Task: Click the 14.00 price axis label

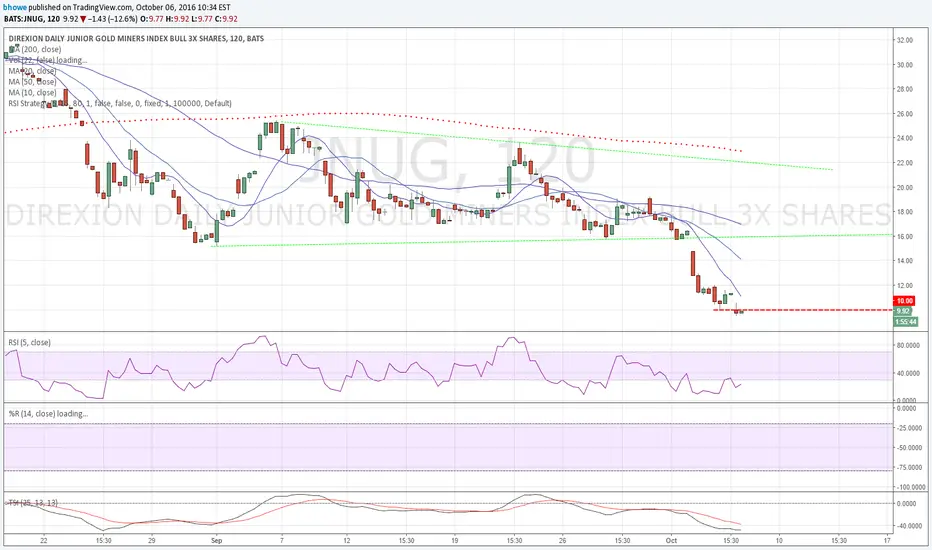Action: click(x=905, y=260)
